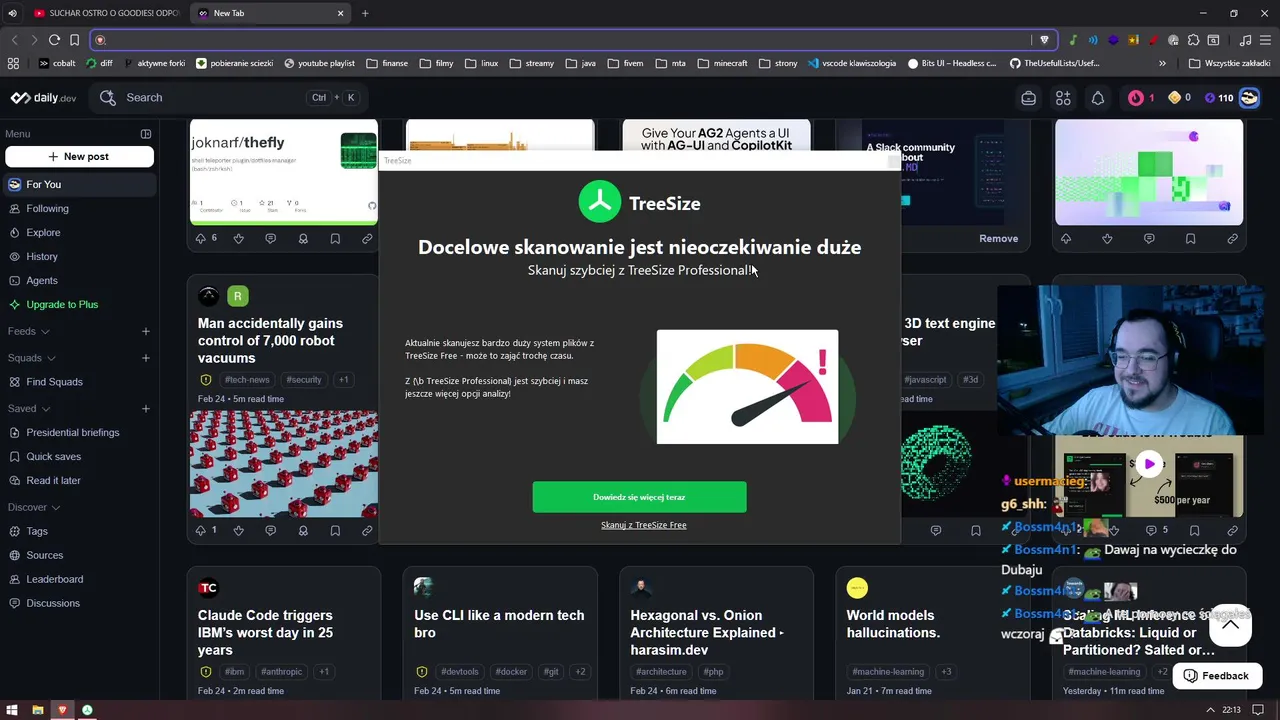
Task: Expand the +3 tags on World models post
Action: 946,672
